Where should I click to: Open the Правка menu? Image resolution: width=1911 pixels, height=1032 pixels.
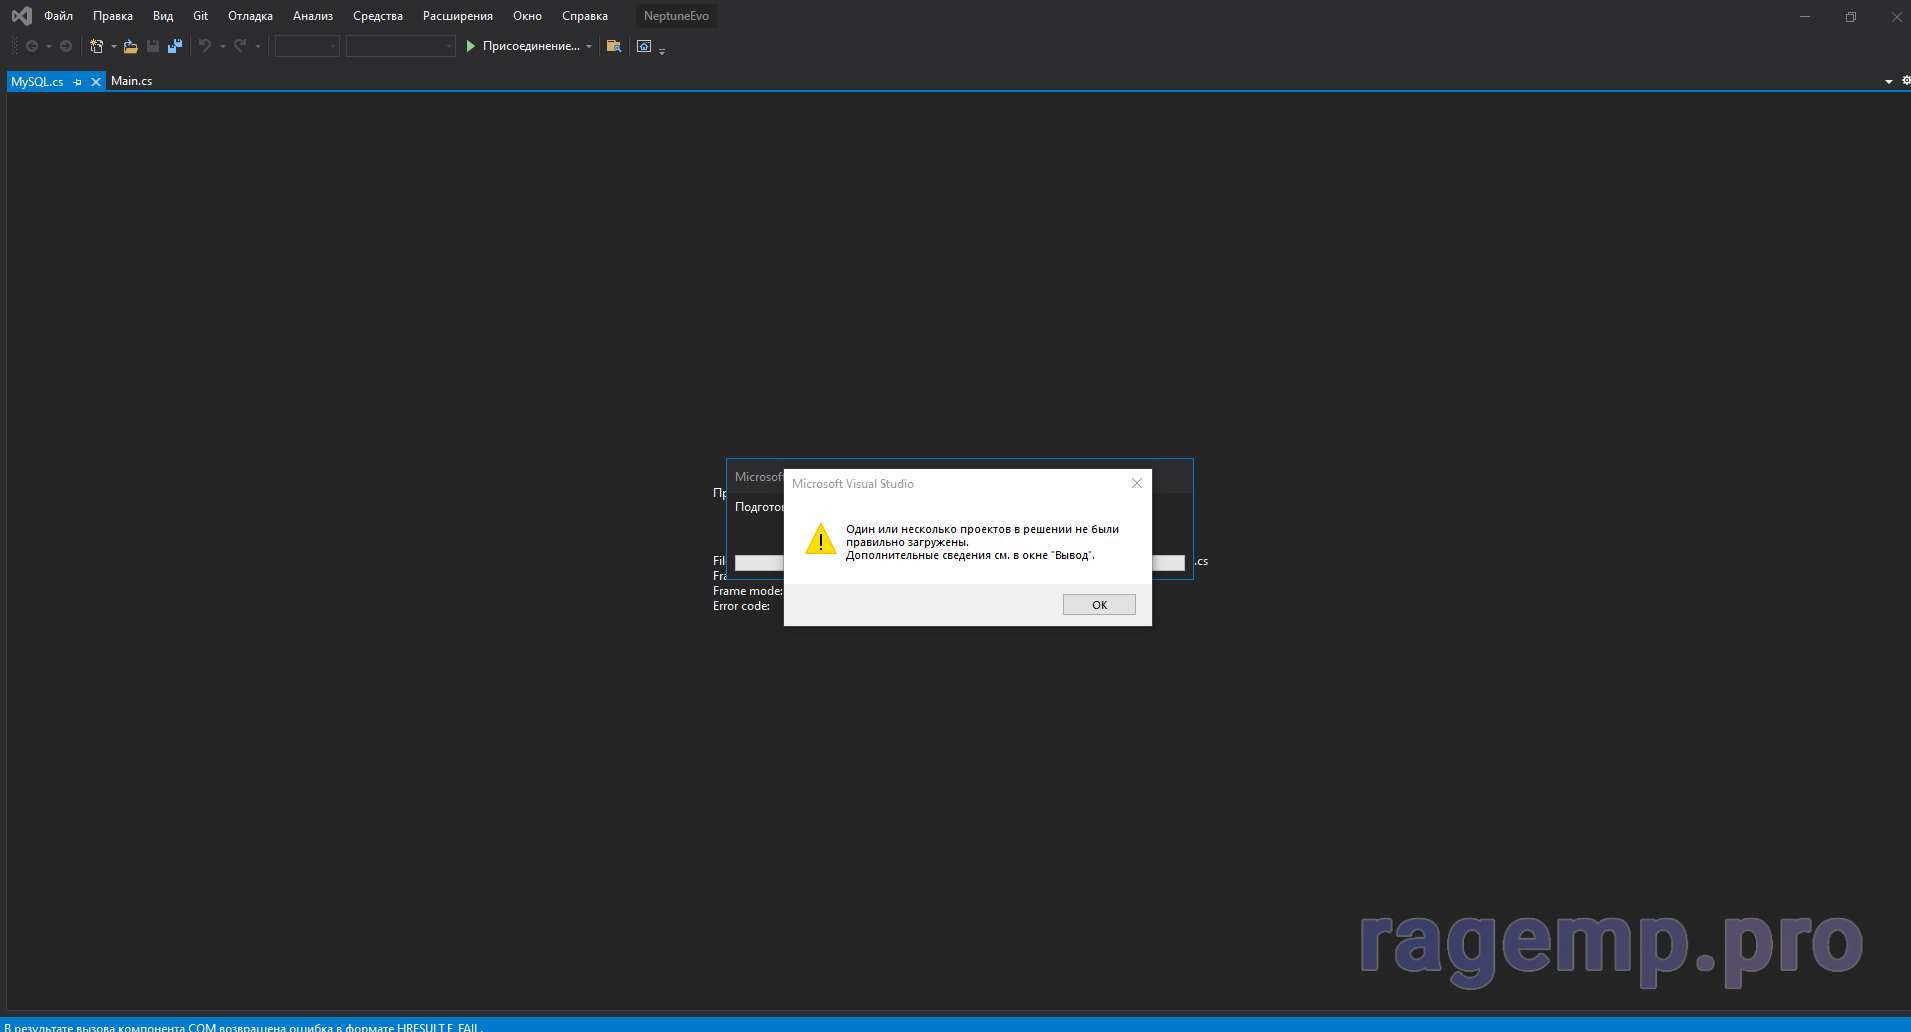pos(113,16)
